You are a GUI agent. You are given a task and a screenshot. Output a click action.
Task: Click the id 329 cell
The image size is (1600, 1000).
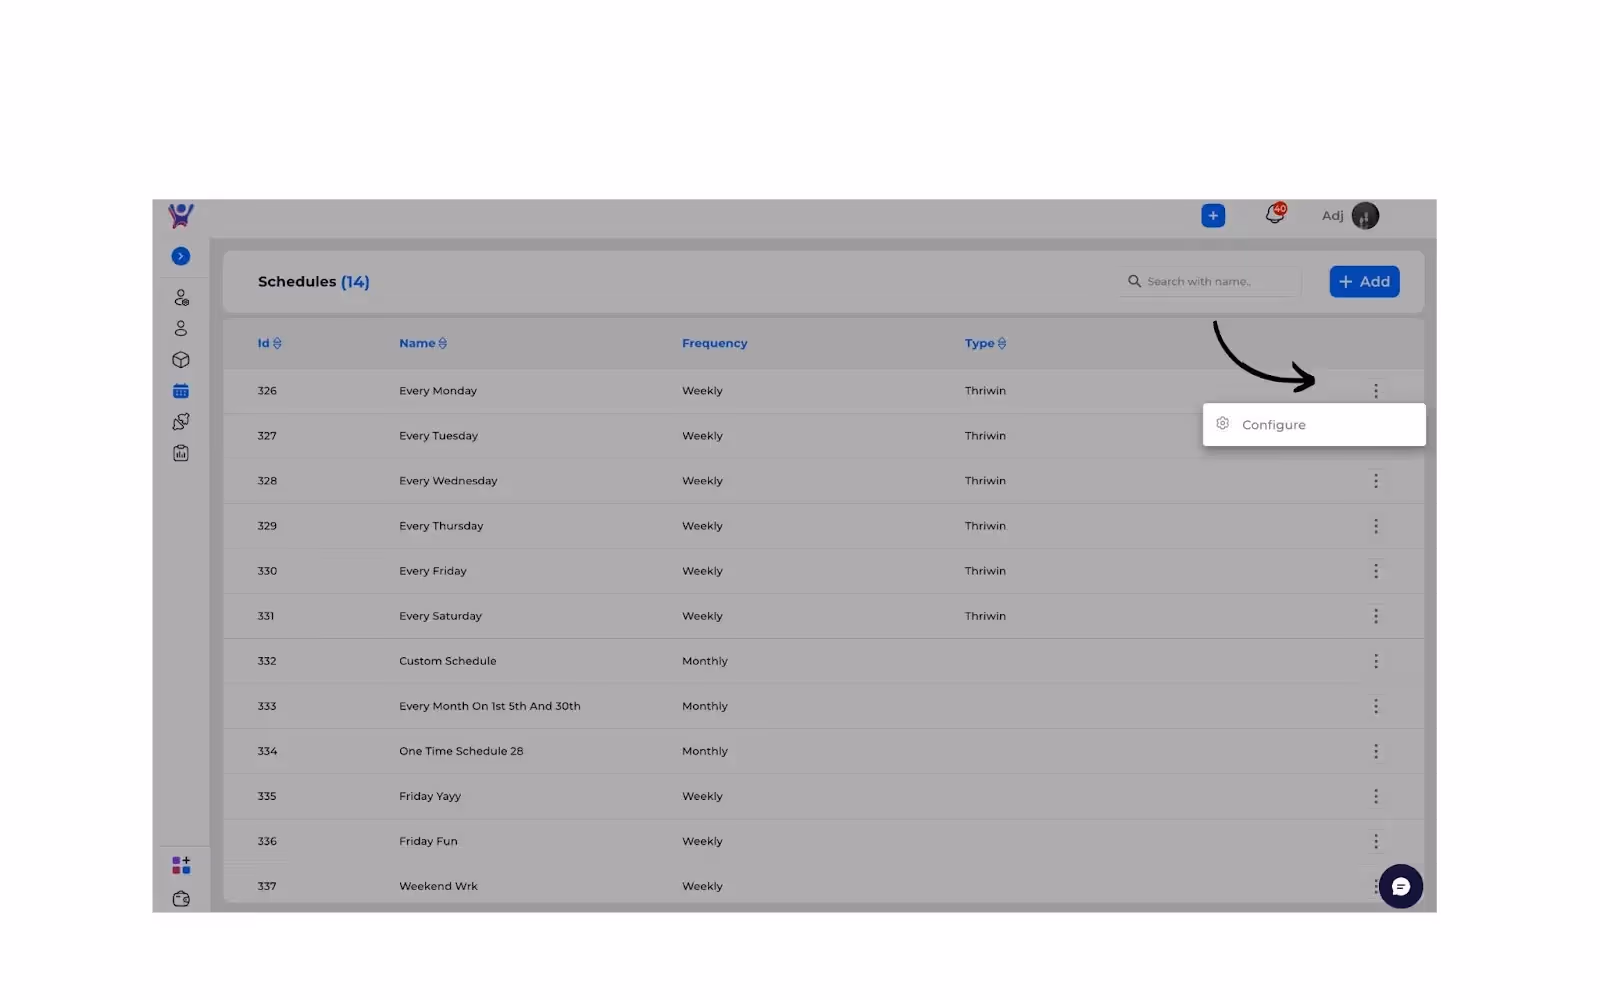(267, 526)
